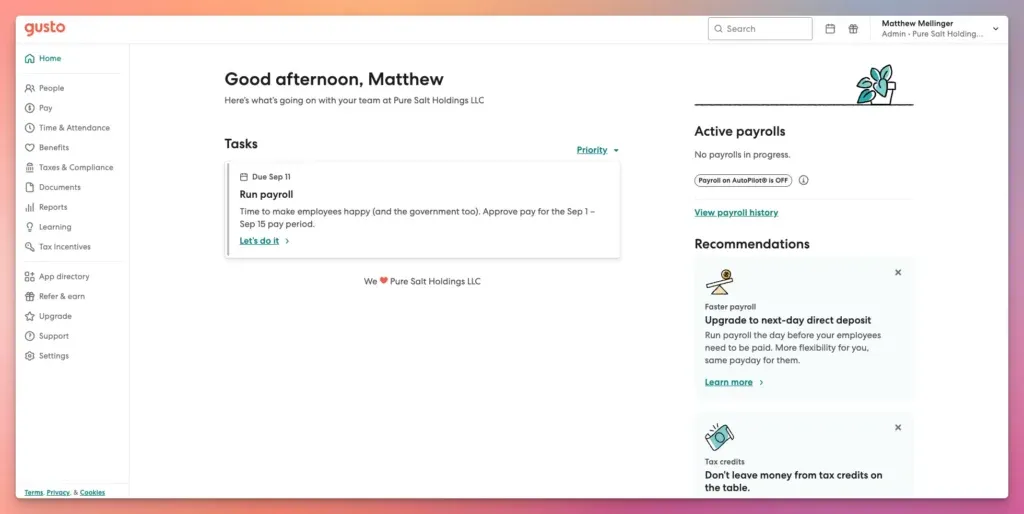Click the Gusto logo
Screen dimensions: 1024x514
[45, 28]
